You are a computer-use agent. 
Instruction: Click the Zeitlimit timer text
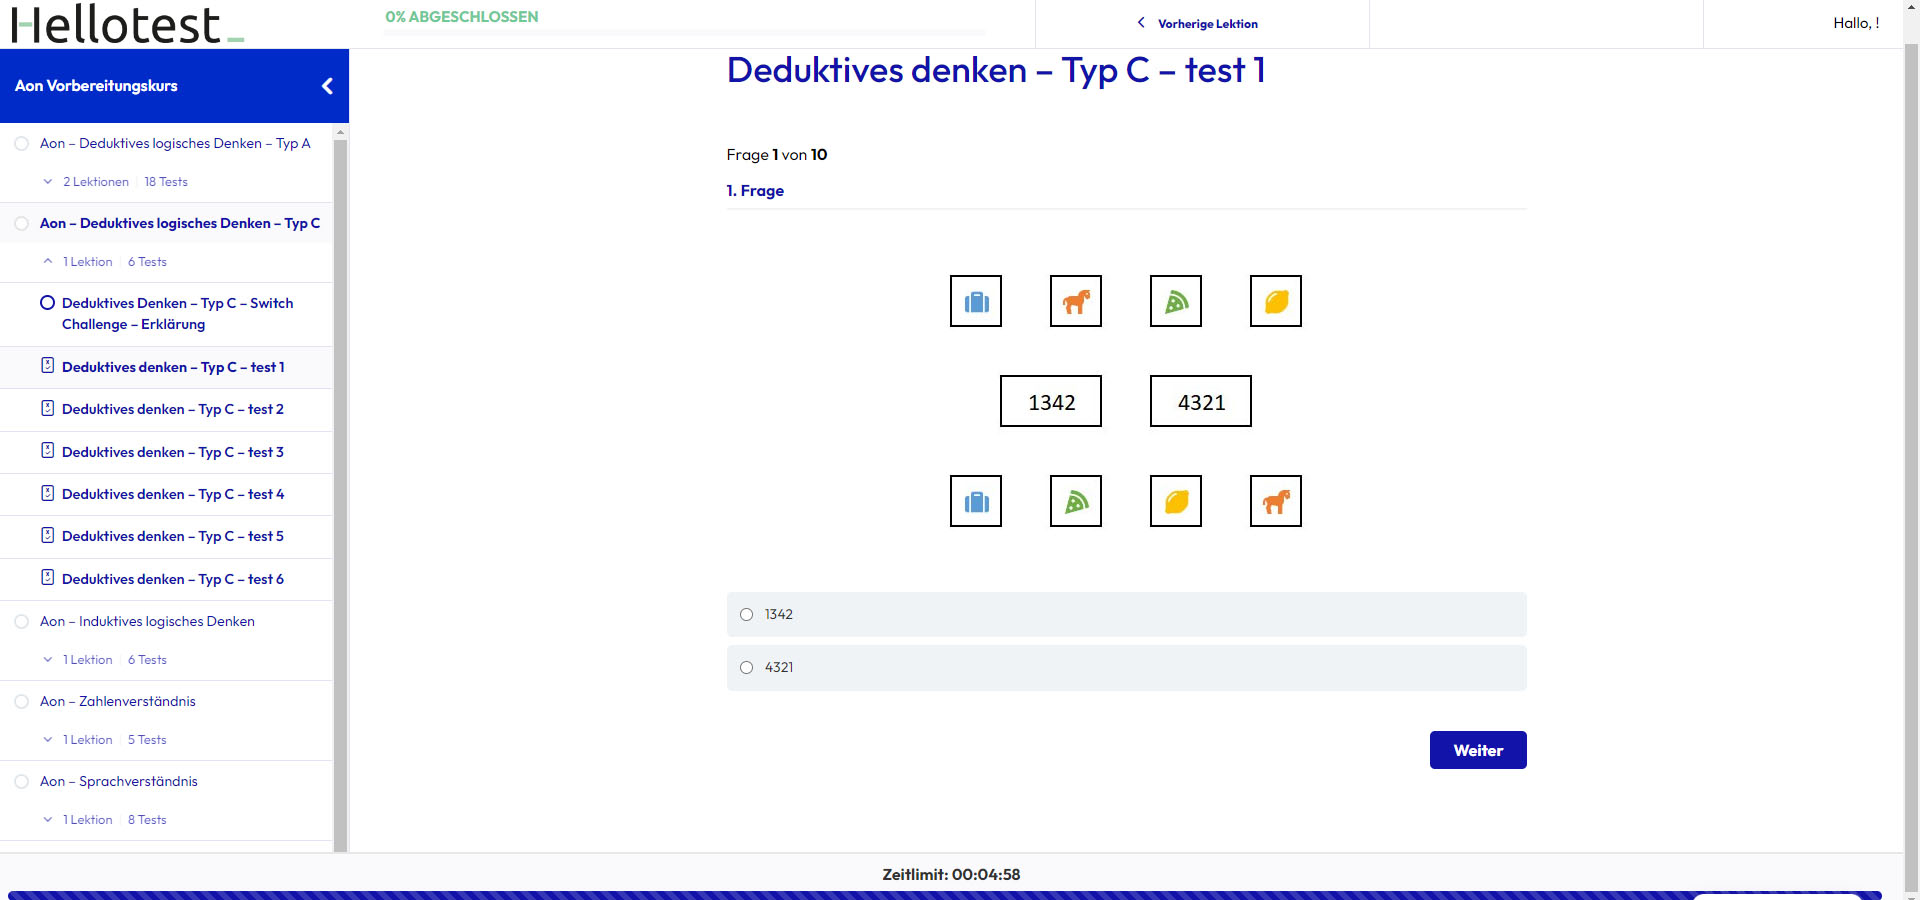tap(951, 875)
